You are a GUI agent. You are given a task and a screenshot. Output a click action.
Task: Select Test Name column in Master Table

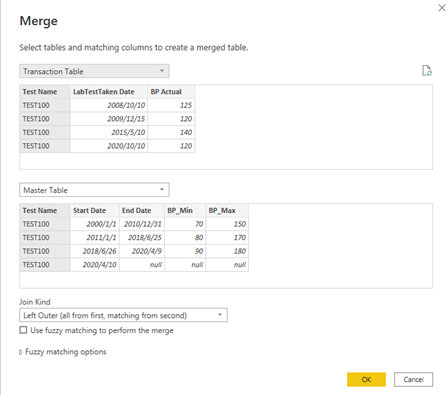[45, 210]
